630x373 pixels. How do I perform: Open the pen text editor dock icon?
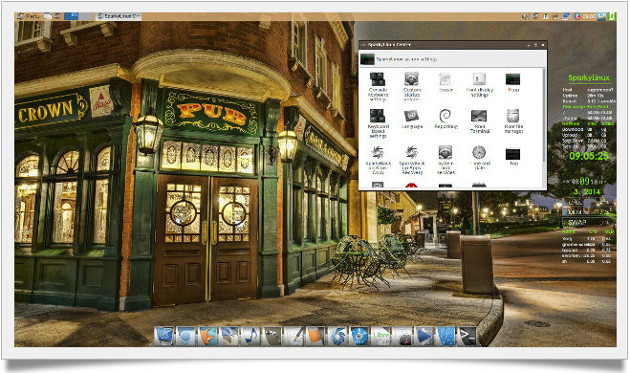[294, 336]
